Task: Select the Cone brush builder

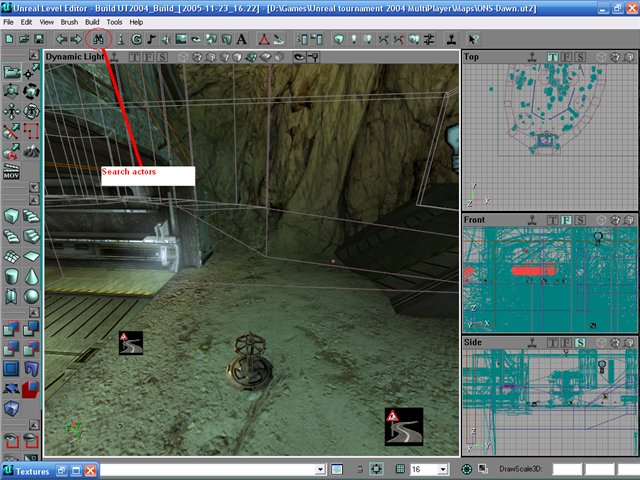Action: (x=31, y=276)
